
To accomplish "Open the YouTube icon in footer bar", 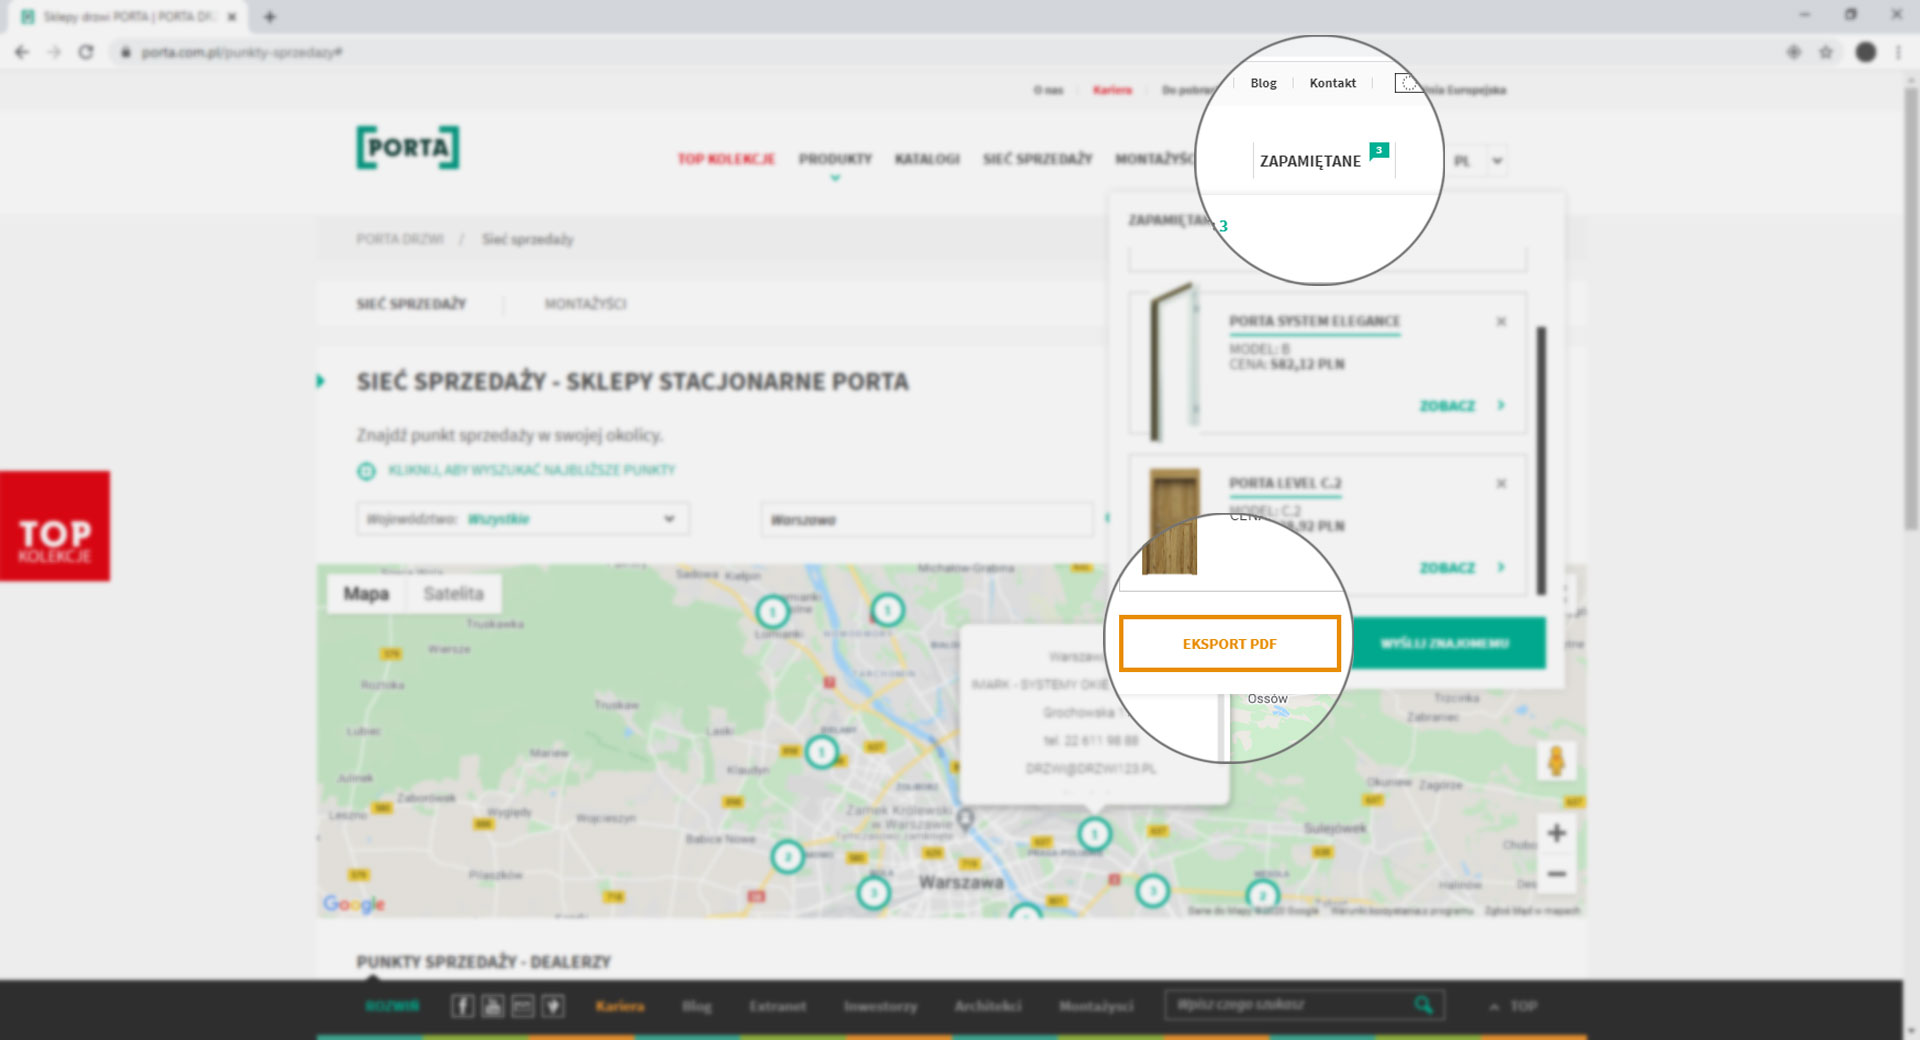I will (x=492, y=1006).
